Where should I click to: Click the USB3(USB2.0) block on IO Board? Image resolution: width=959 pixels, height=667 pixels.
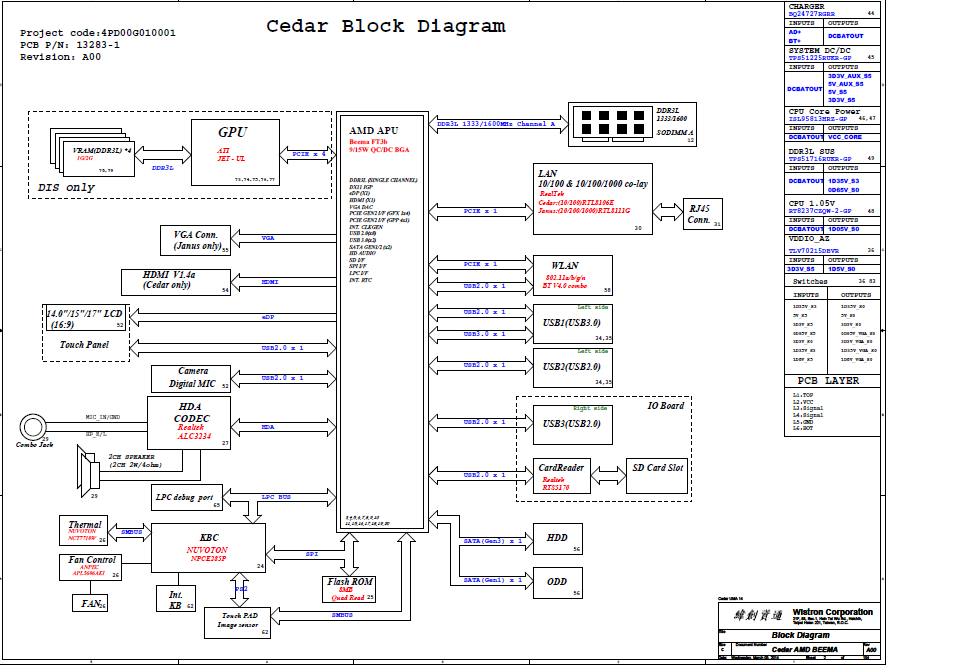point(572,424)
